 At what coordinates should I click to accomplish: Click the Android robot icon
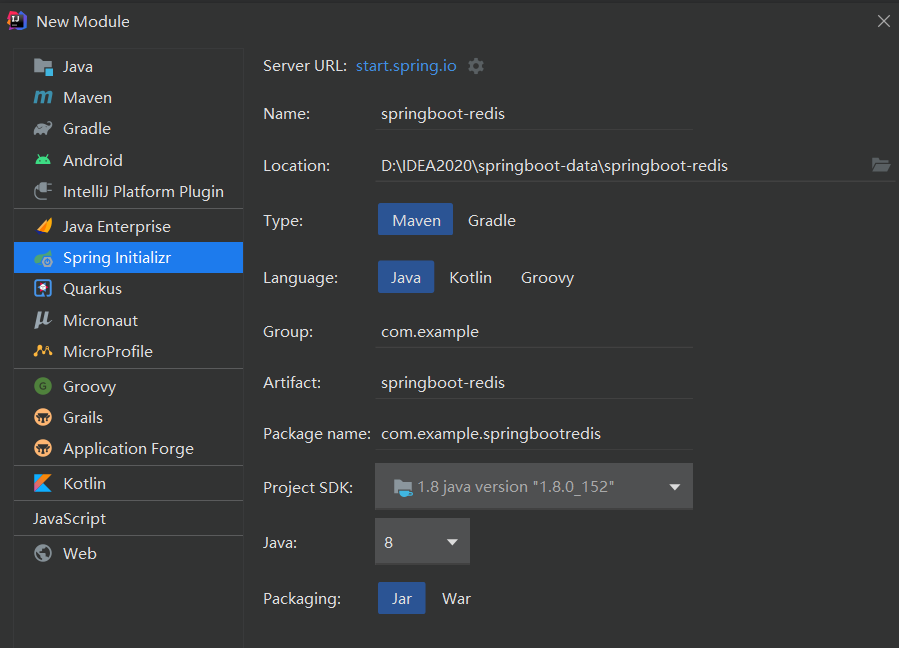coord(43,160)
